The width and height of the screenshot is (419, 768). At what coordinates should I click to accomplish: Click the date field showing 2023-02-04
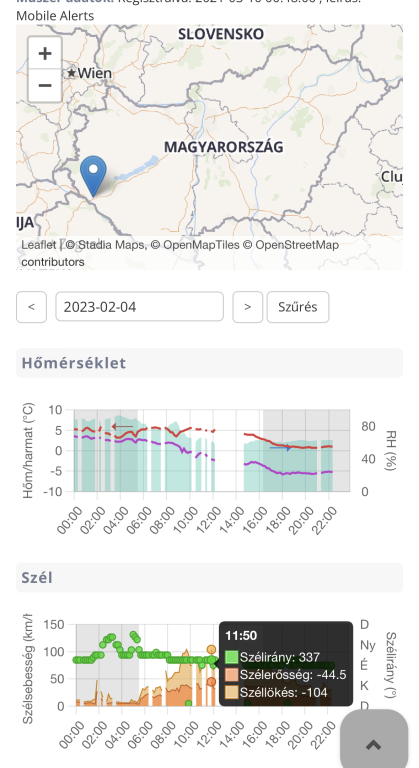140,307
